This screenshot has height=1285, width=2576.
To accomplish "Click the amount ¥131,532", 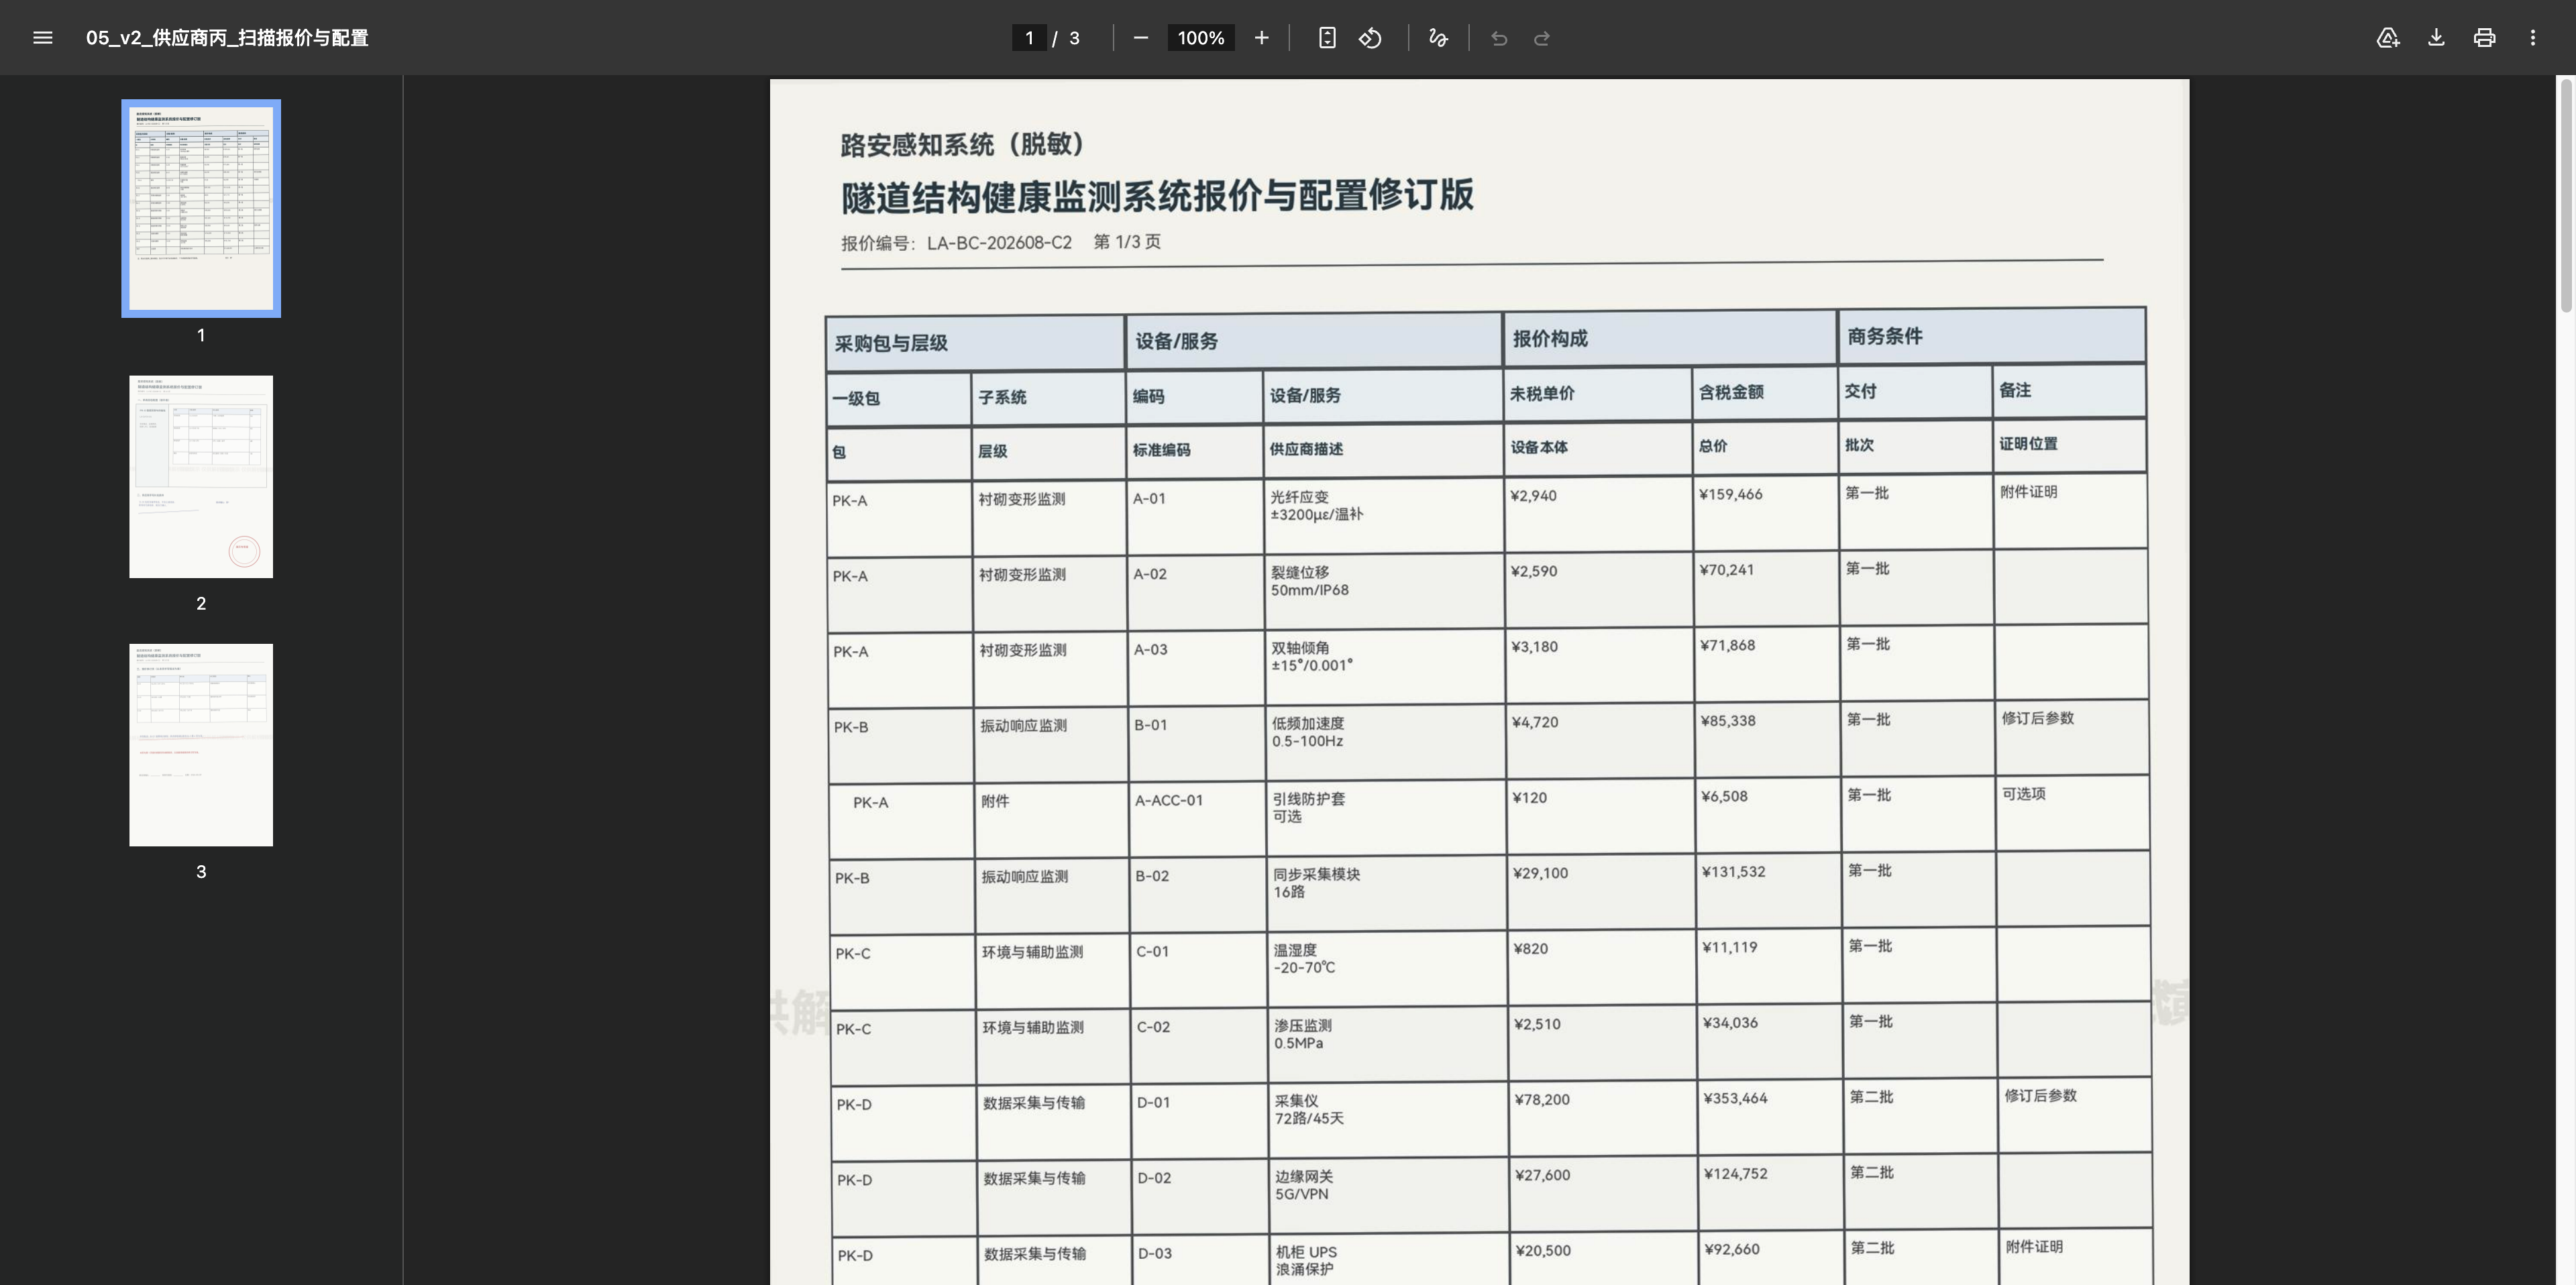I will pyautogui.click(x=1734, y=872).
